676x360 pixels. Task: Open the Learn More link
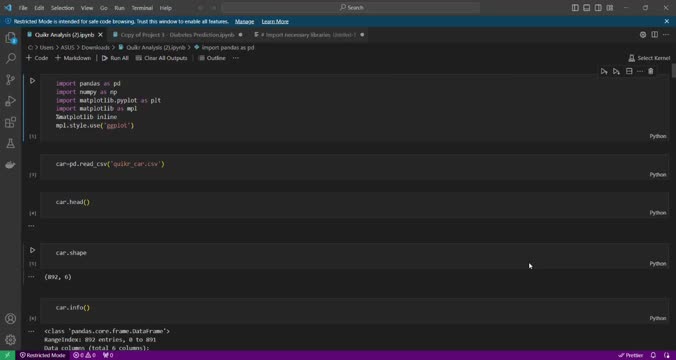(x=275, y=22)
